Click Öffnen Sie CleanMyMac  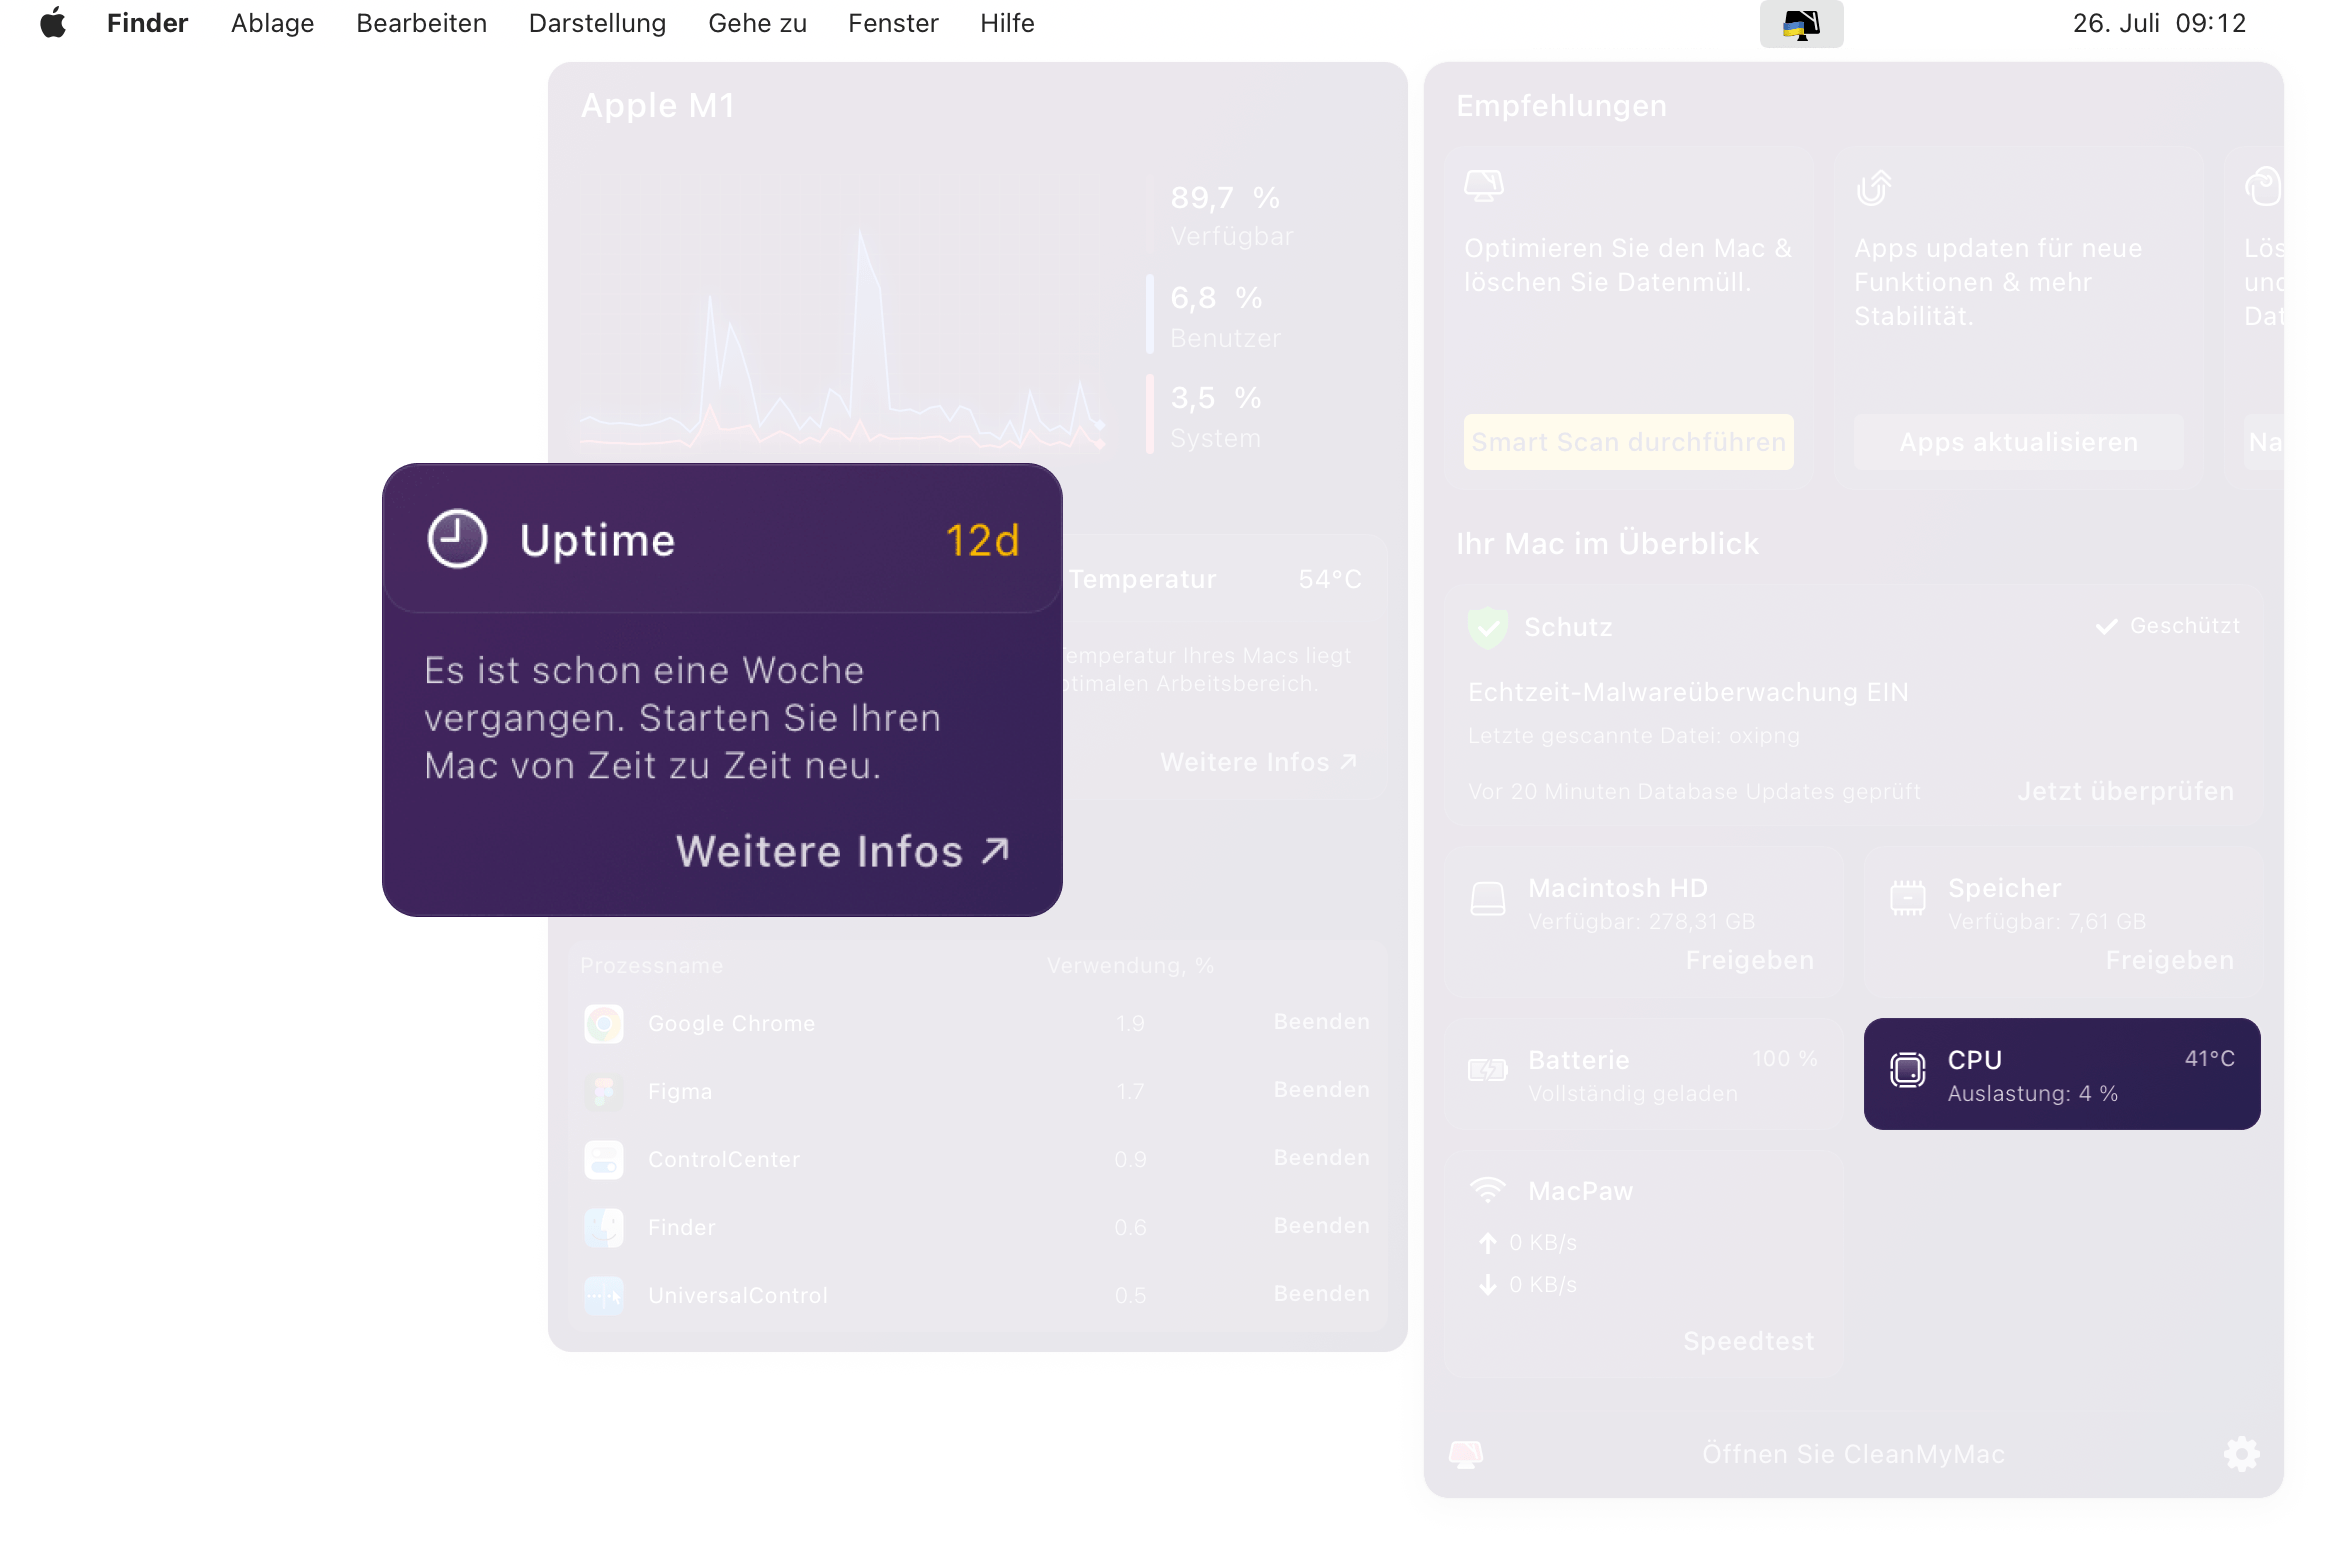[1853, 1454]
